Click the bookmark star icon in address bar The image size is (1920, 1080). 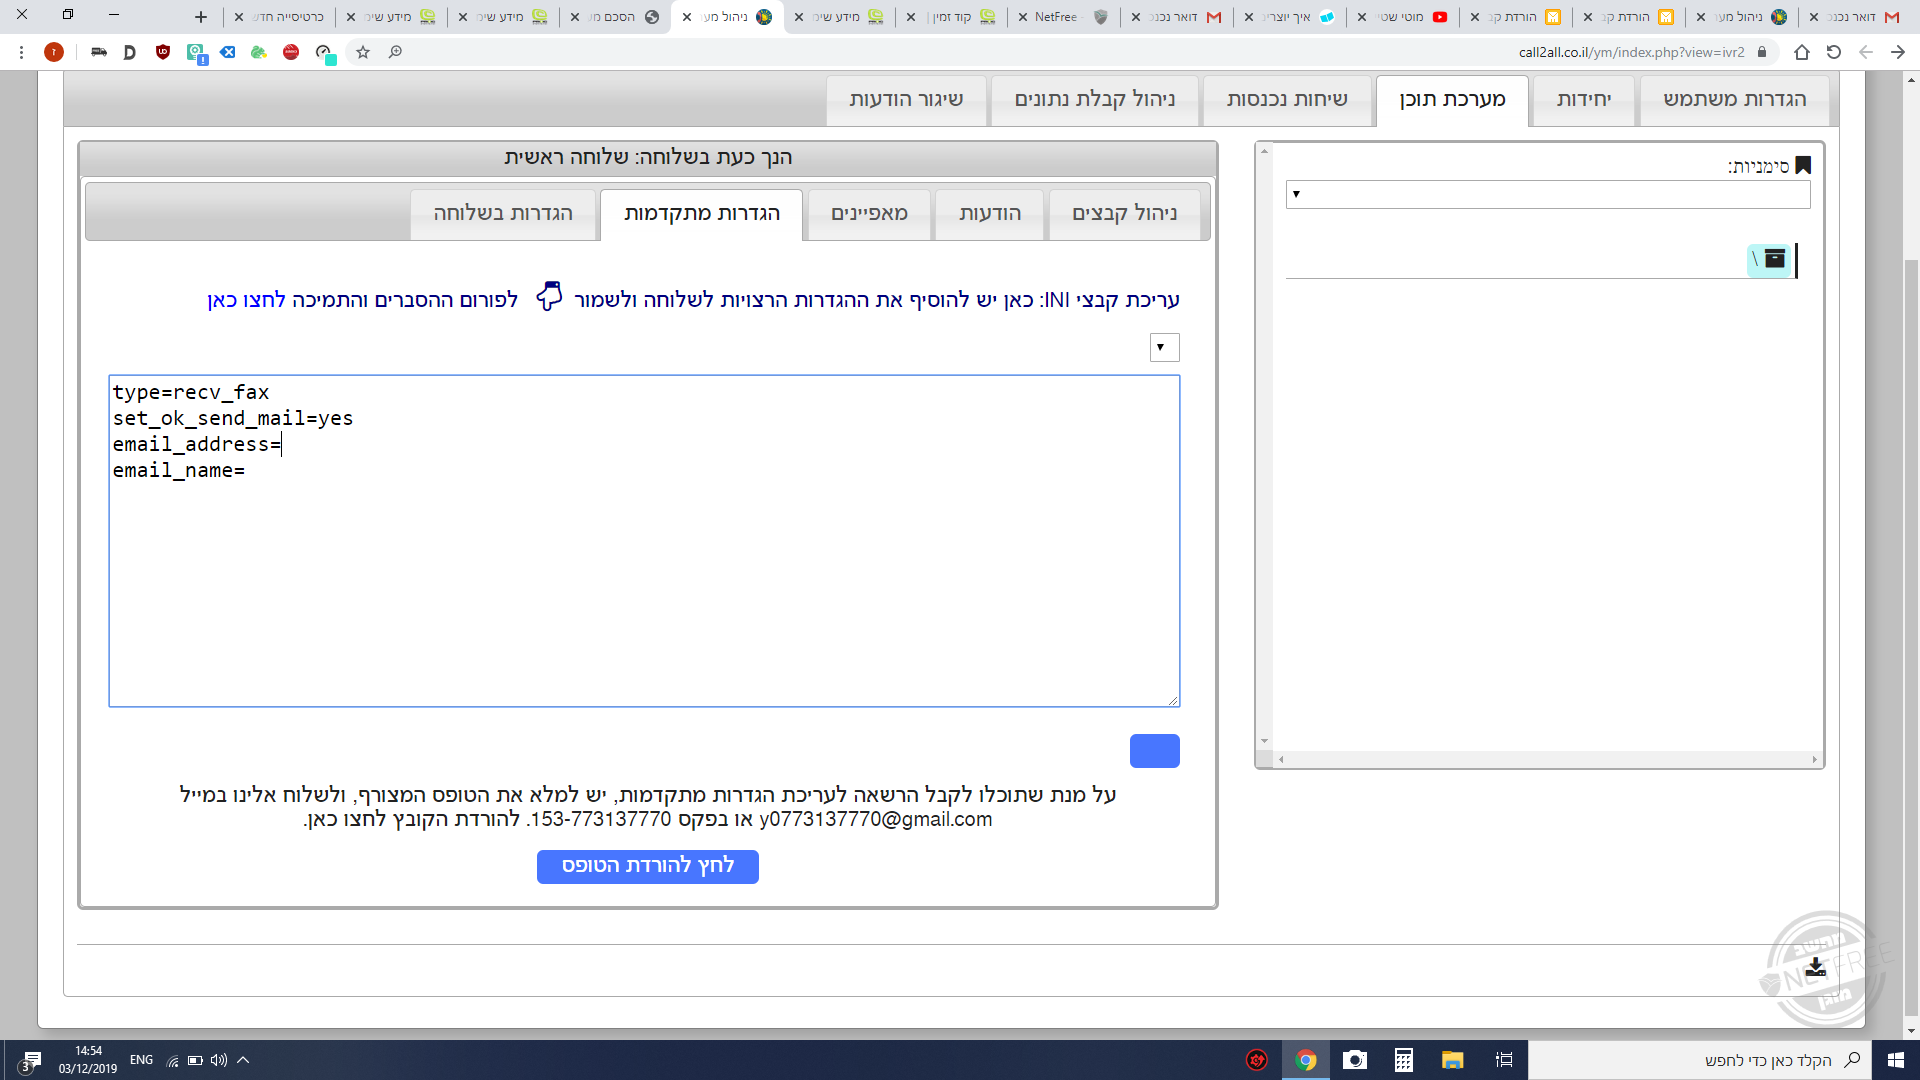point(363,52)
